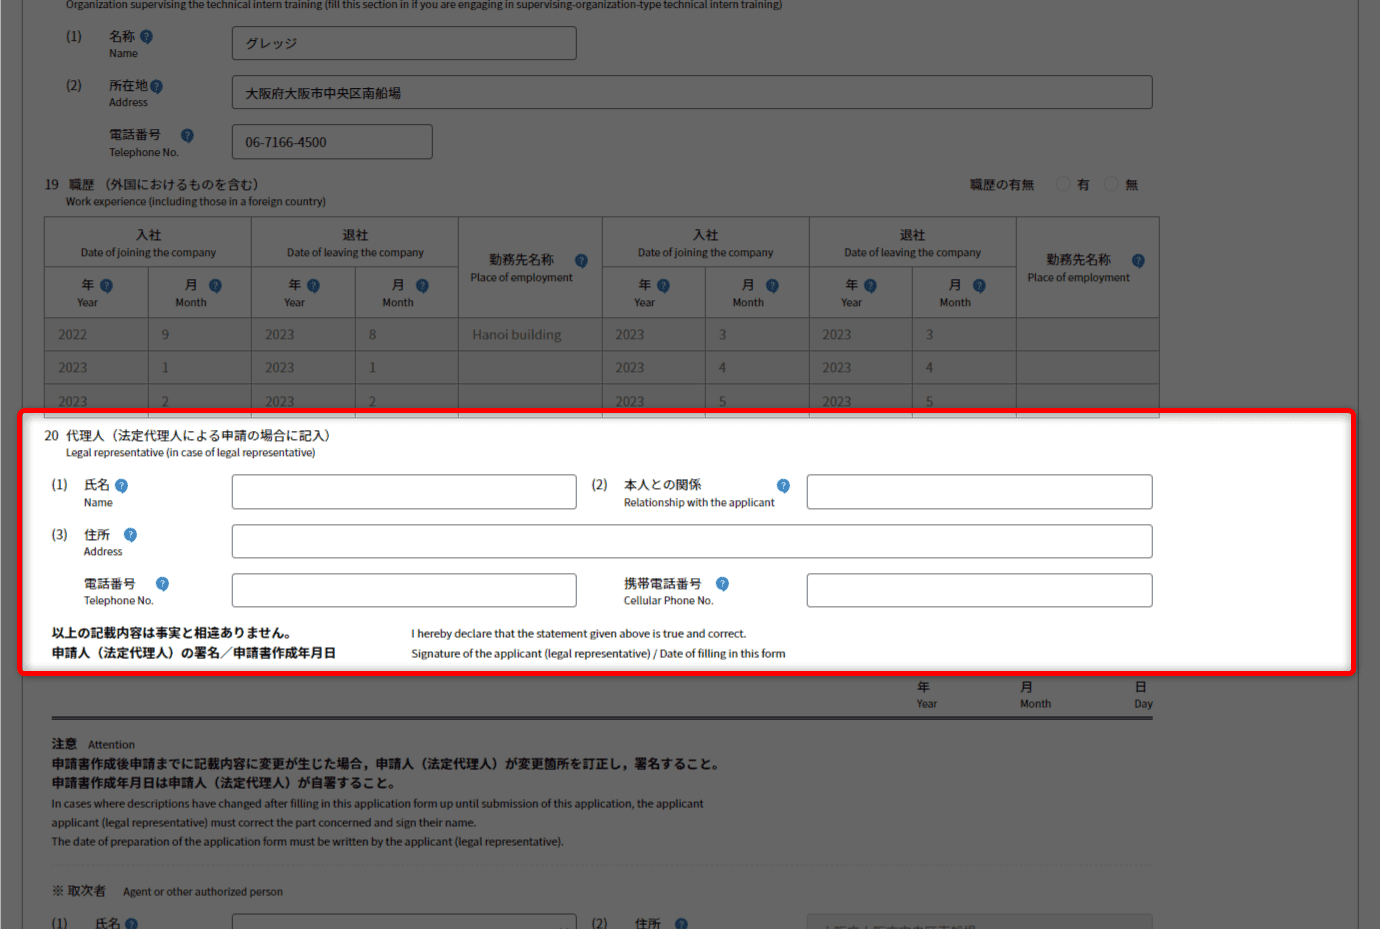Click organization name field containing グレッジ
This screenshot has width=1380, height=929.
pyautogui.click(x=404, y=43)
